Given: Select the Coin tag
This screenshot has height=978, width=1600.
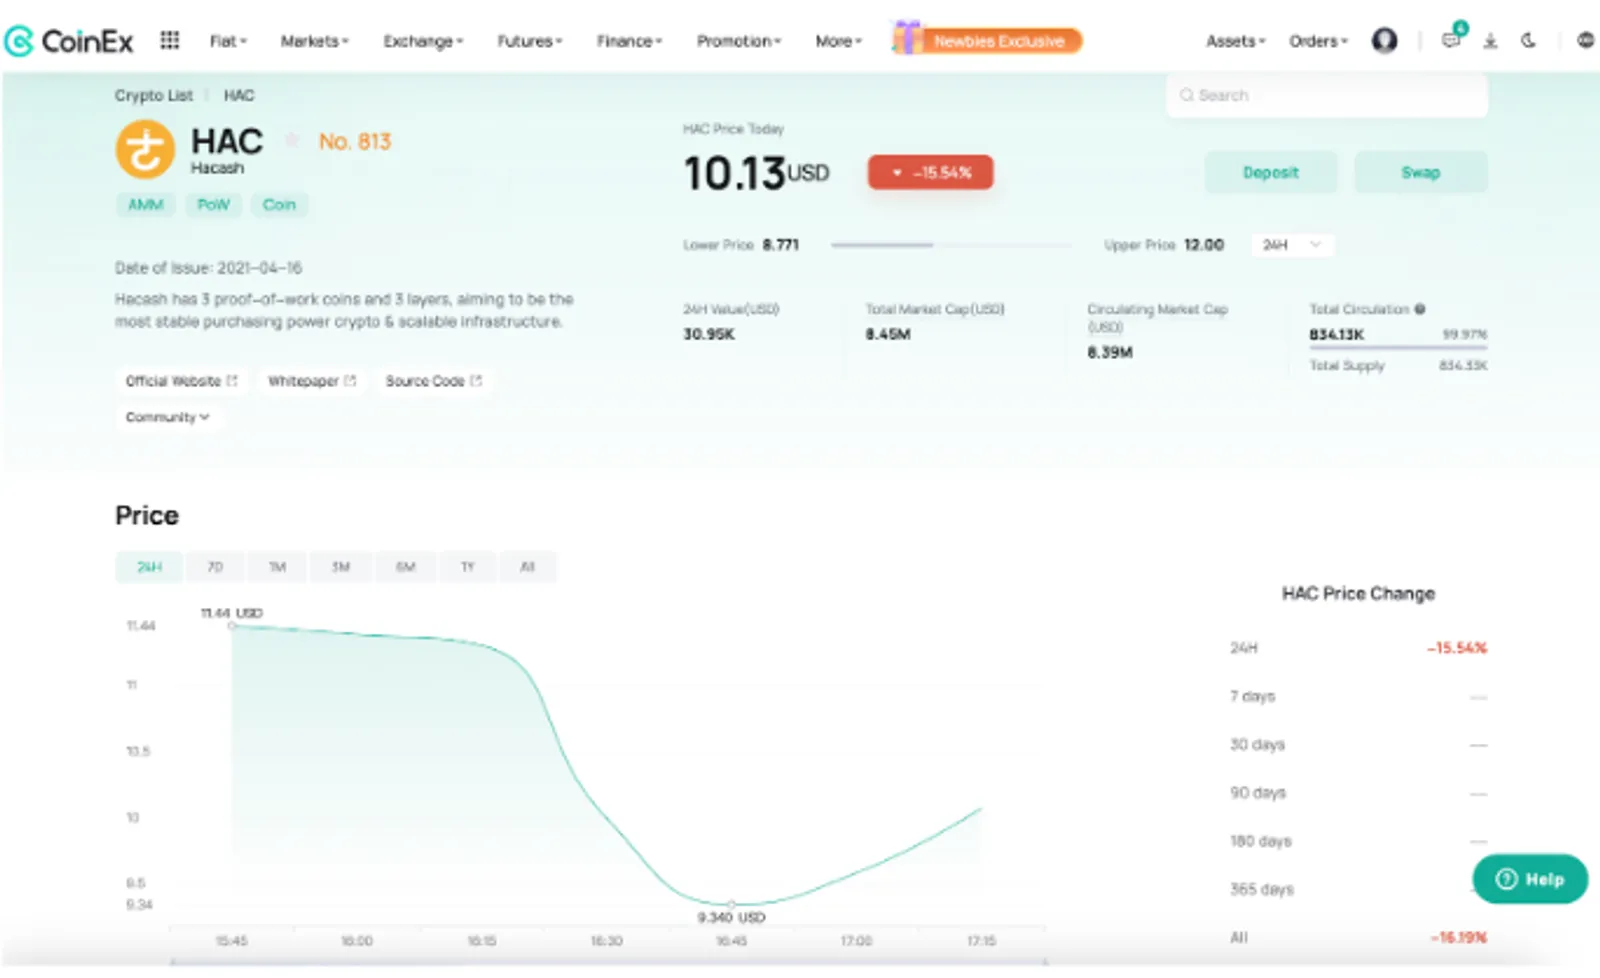Looking at the screenshot, I should [279, 205].
